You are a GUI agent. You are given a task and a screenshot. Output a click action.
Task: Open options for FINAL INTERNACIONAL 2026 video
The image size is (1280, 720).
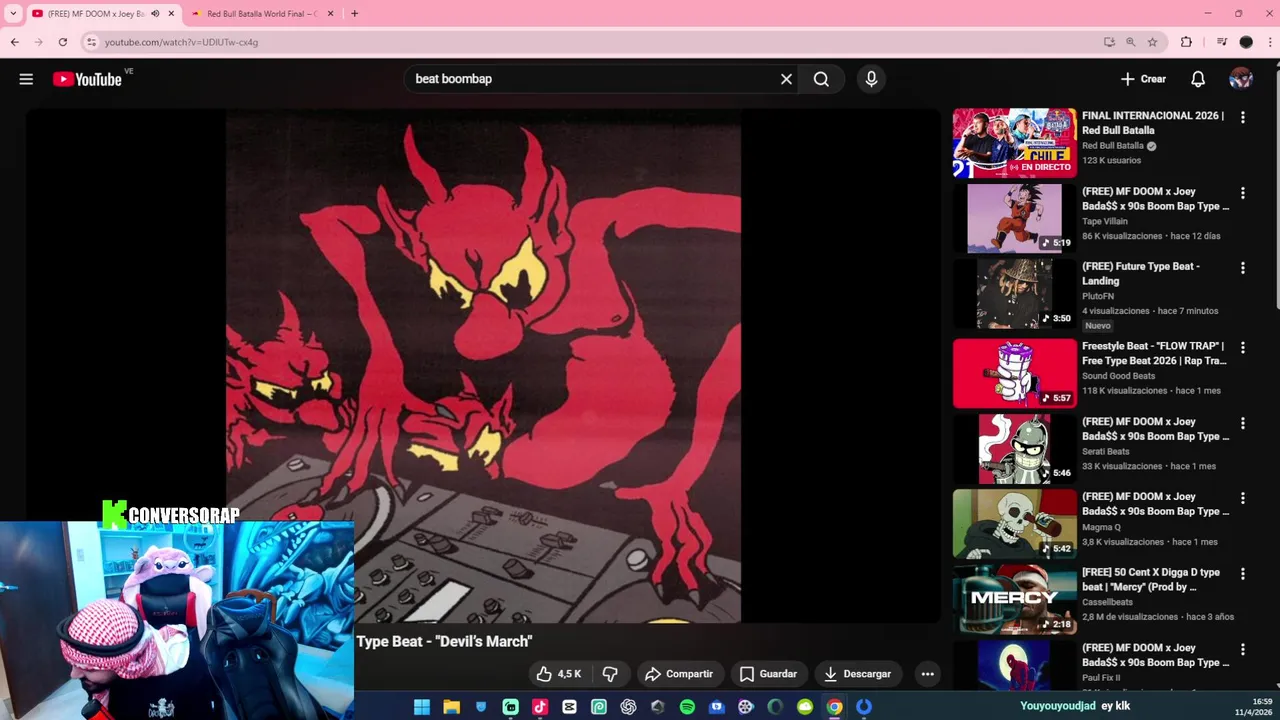click(x=1243, y=117)
